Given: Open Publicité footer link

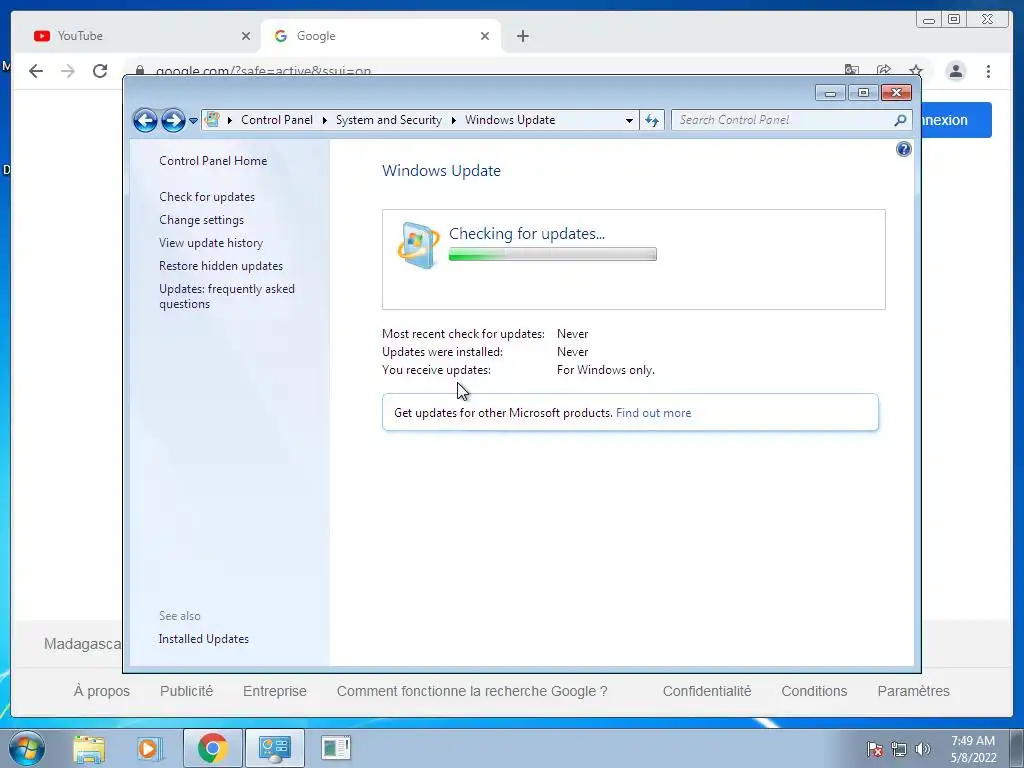Looking at the screenshot, I should pos(186,691).
